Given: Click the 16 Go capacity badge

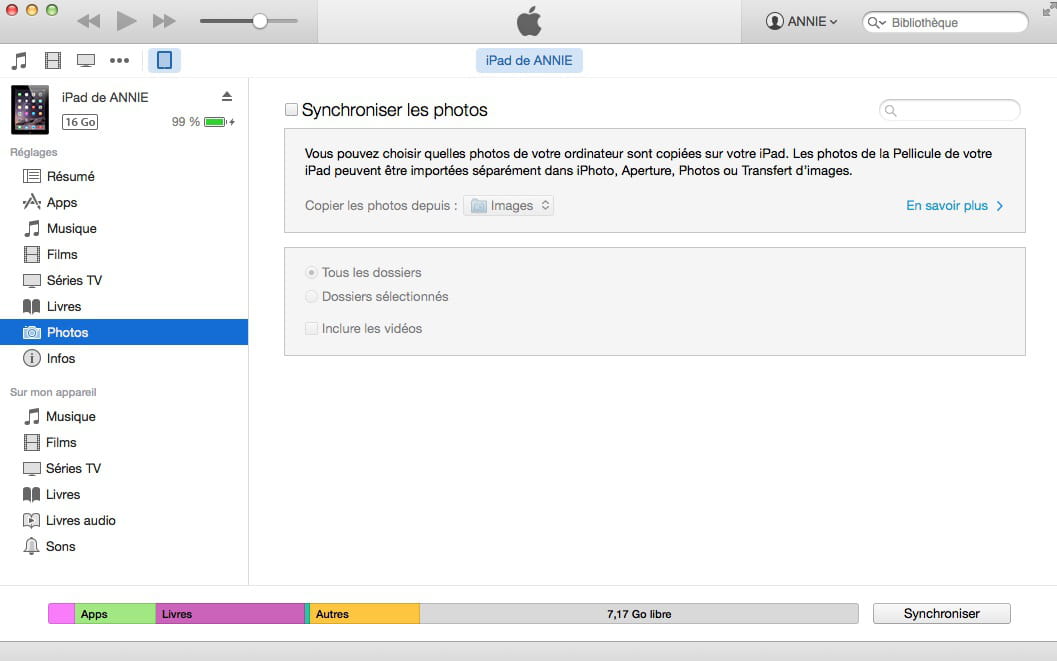Looking at the screenshot, I should click(80, 122).
